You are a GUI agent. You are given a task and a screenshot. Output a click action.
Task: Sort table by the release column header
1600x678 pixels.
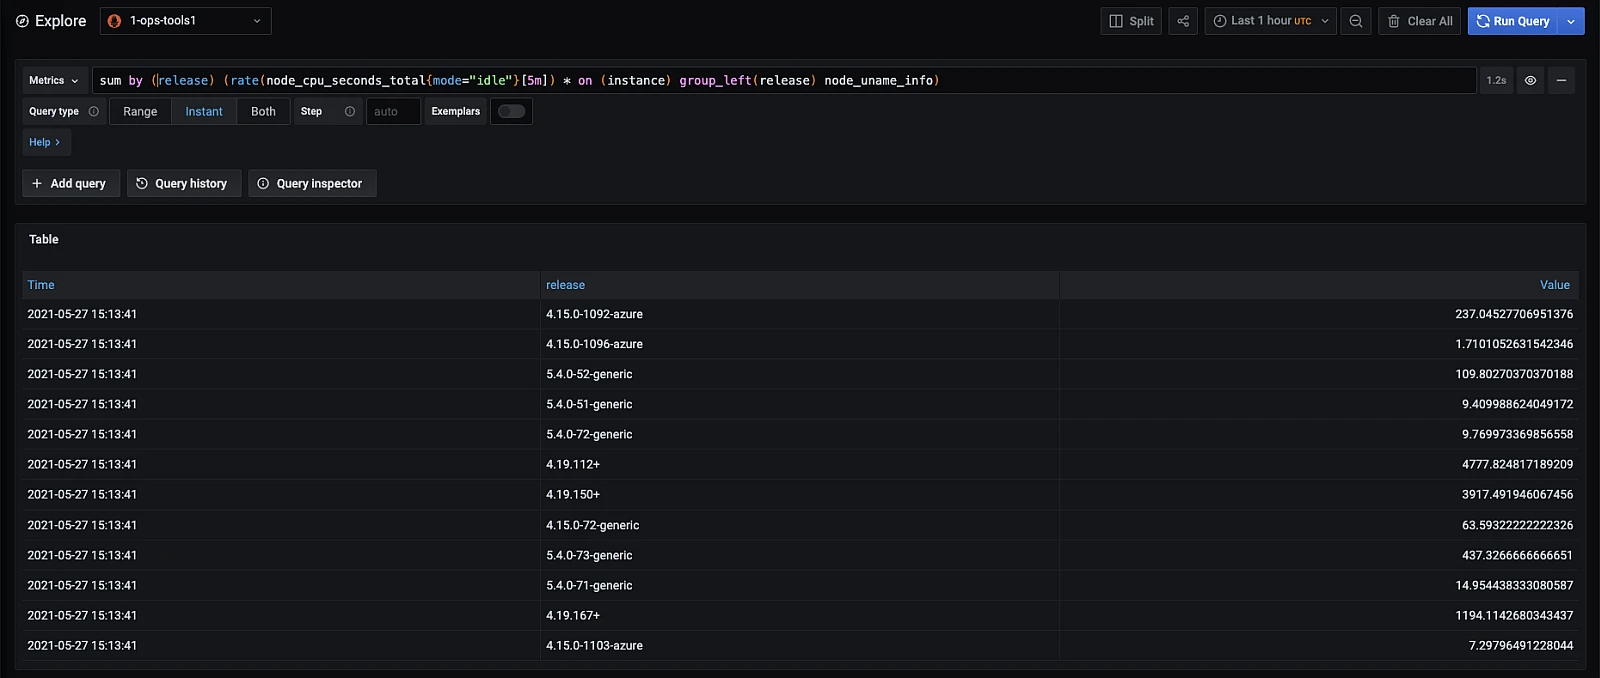click(565, 285)
